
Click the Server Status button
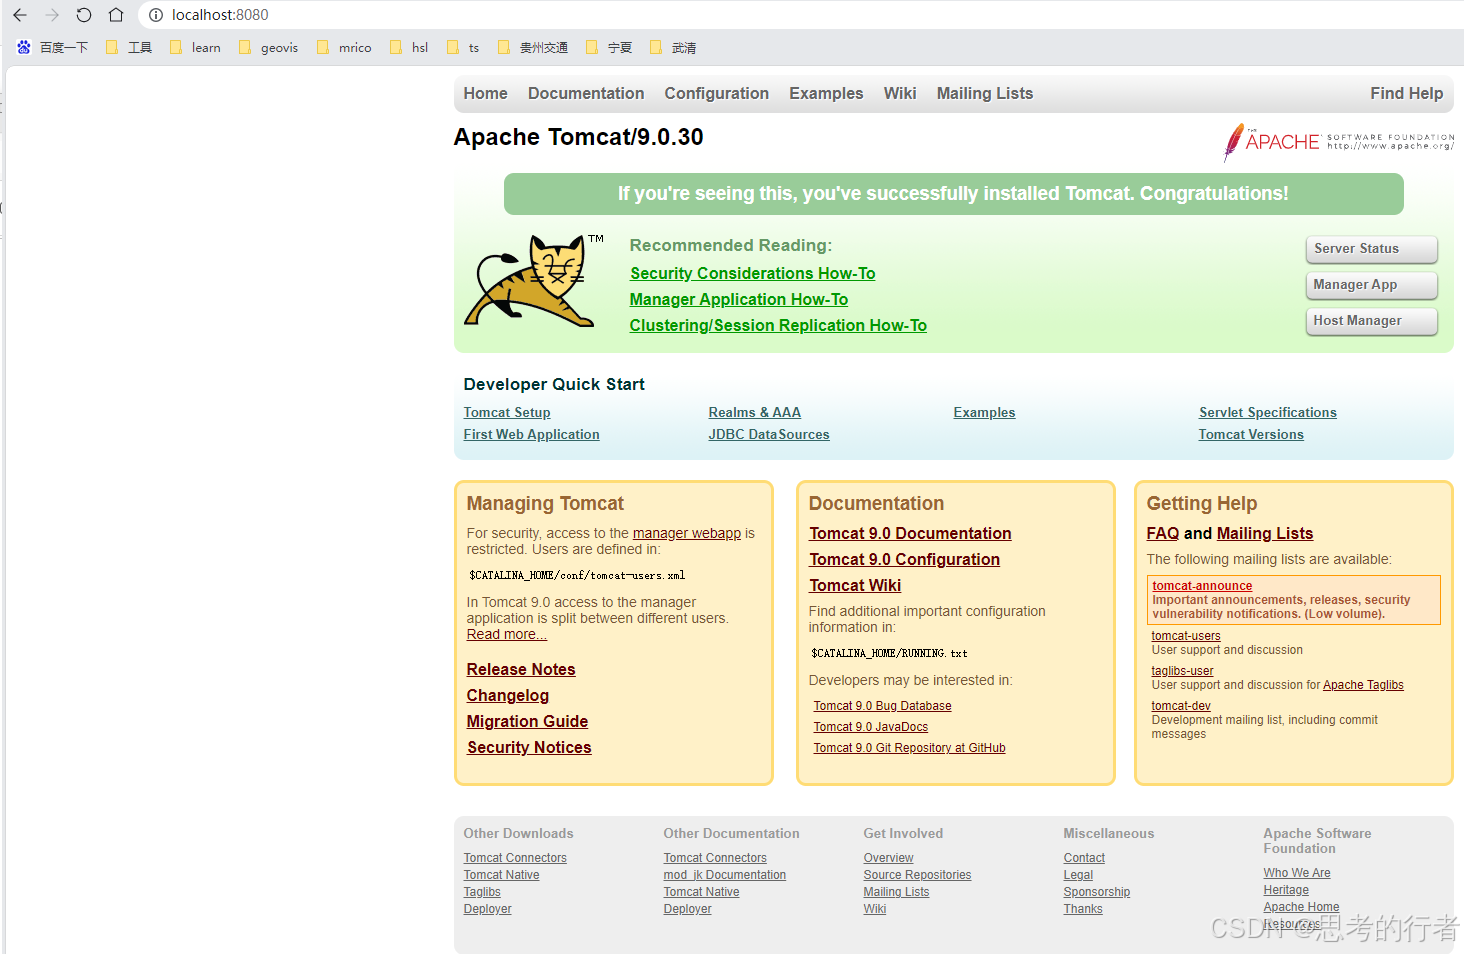[x=1371, y=249]
